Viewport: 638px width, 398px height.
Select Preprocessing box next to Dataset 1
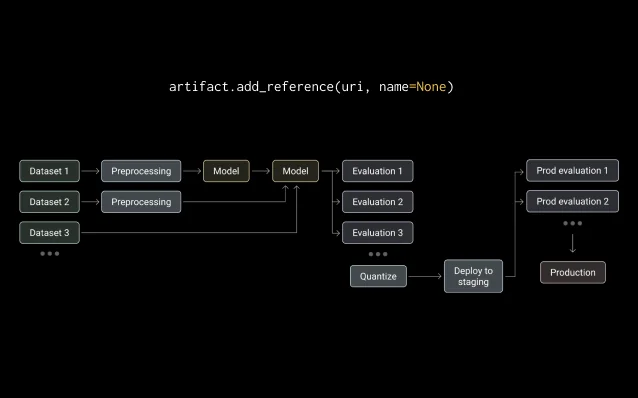point(141,171)
